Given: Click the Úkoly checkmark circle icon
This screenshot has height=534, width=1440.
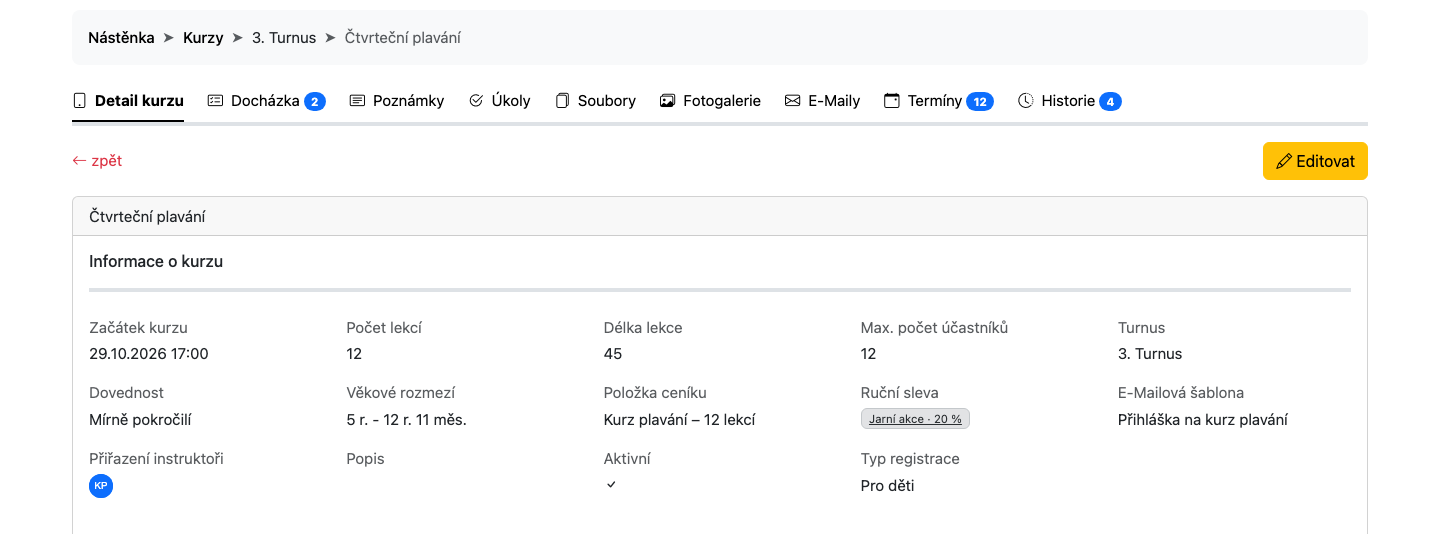Looking at the screenshot, I should tap(476, 101).
